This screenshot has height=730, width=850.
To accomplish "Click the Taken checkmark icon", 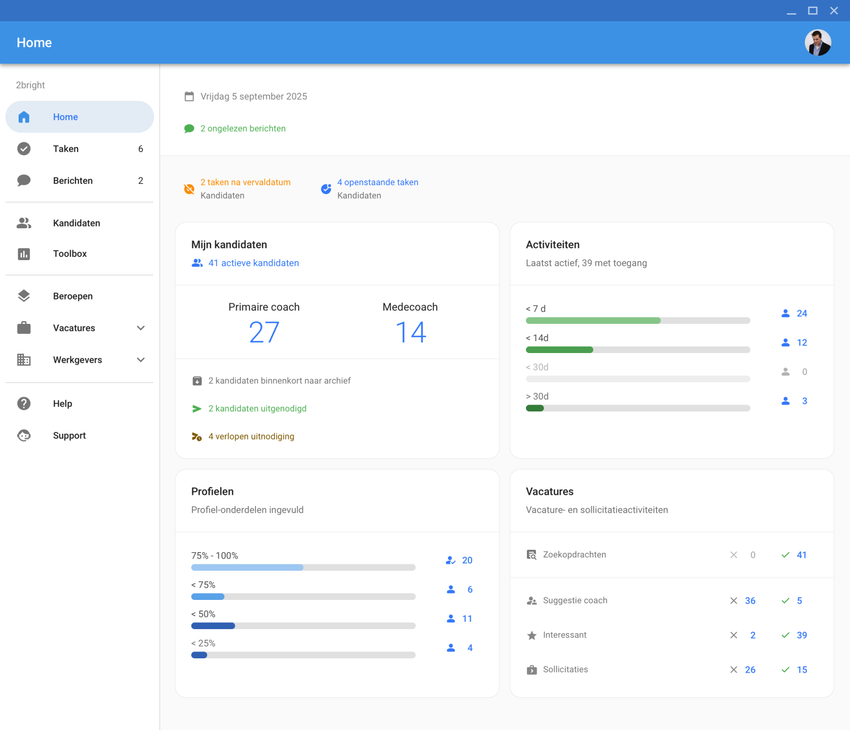I will (24, 149).
